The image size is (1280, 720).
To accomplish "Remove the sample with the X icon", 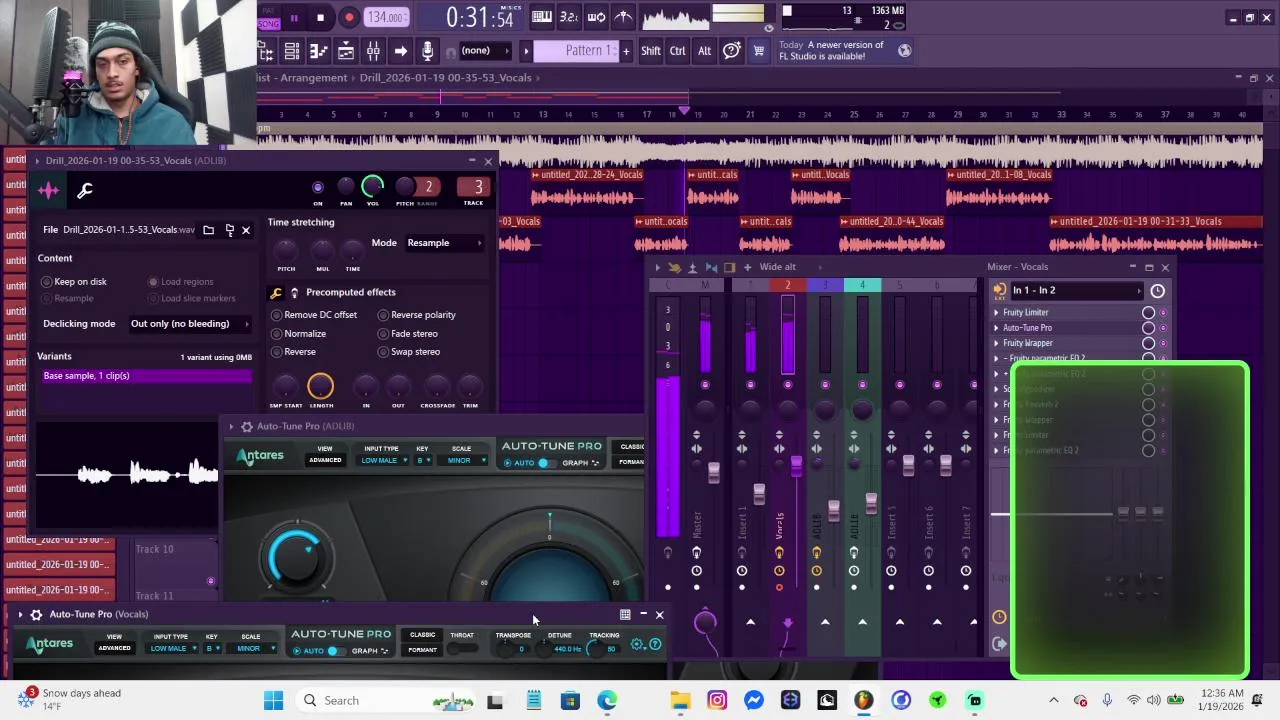I will click(x=246, y=230).
